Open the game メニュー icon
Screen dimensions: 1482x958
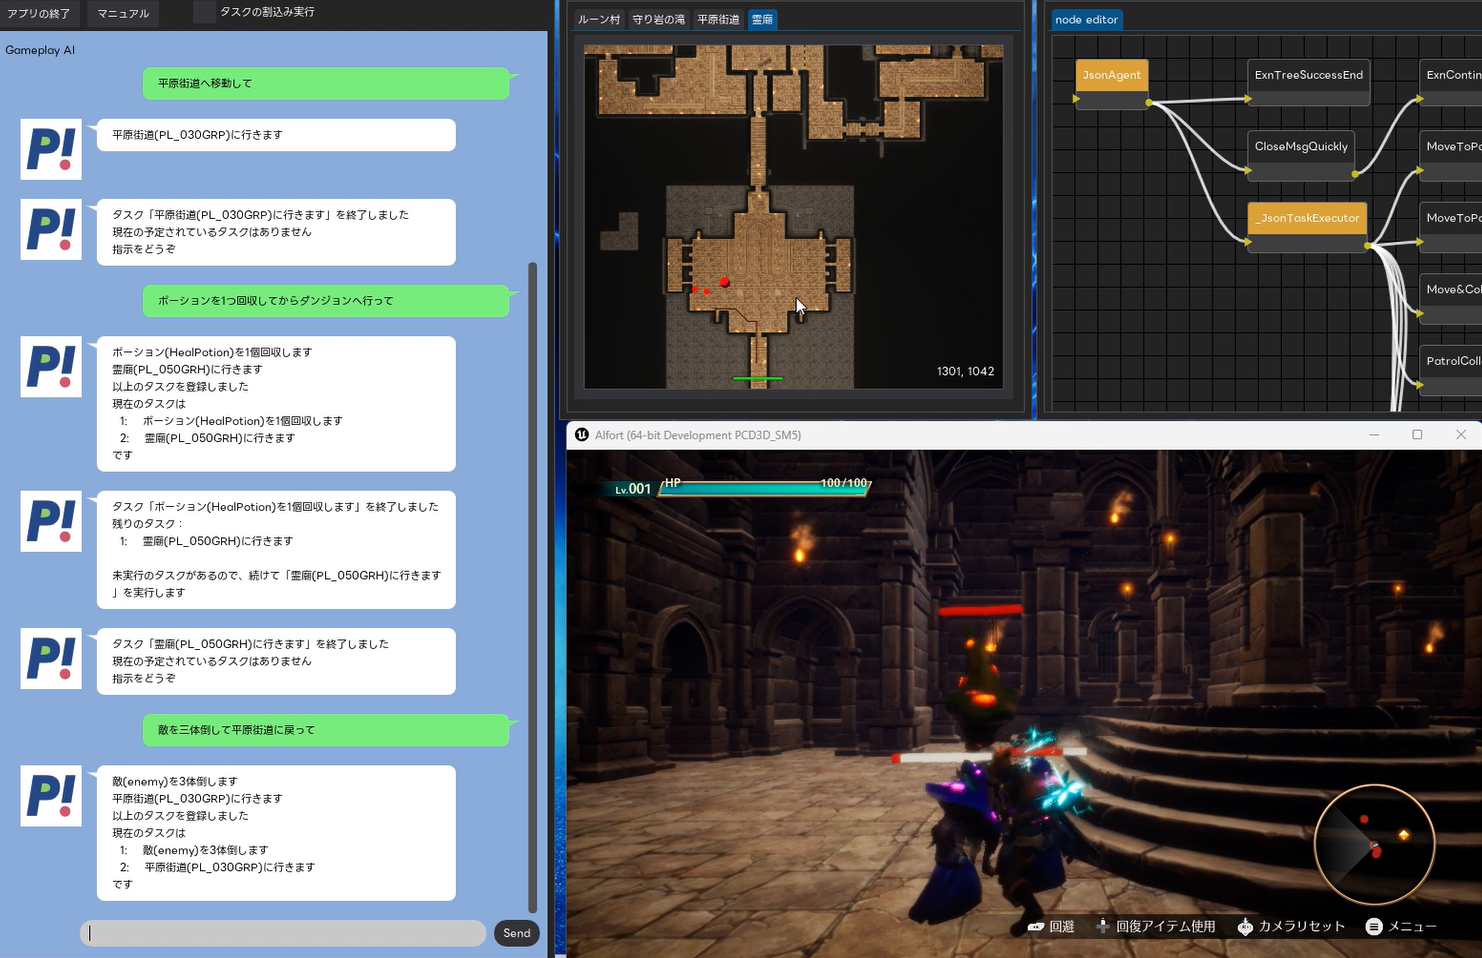(1374, 927)
